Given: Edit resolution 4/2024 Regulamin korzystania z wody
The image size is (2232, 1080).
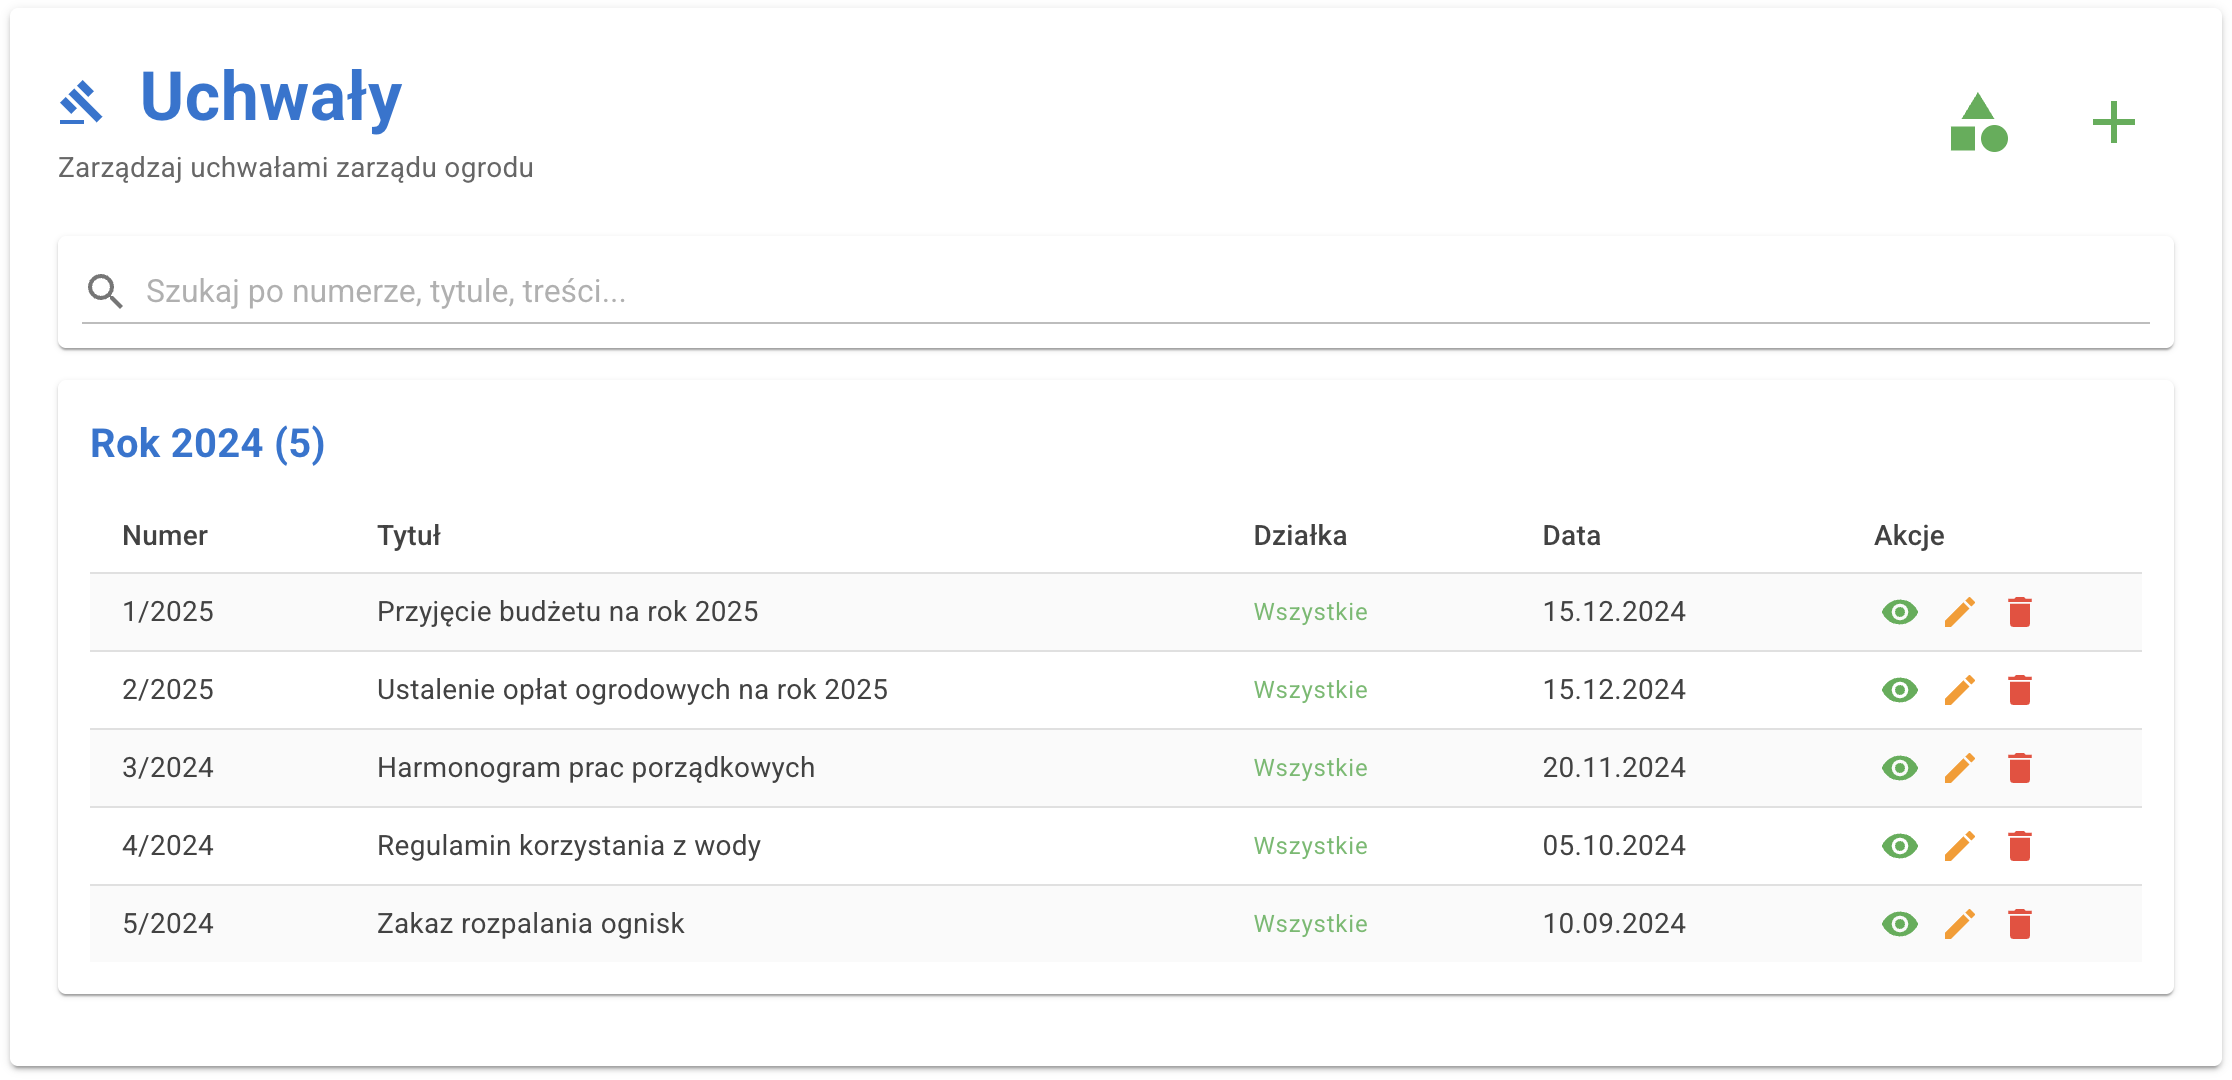Looking at the screenshot, I should pyautogui.click(x=1959, y=846).
